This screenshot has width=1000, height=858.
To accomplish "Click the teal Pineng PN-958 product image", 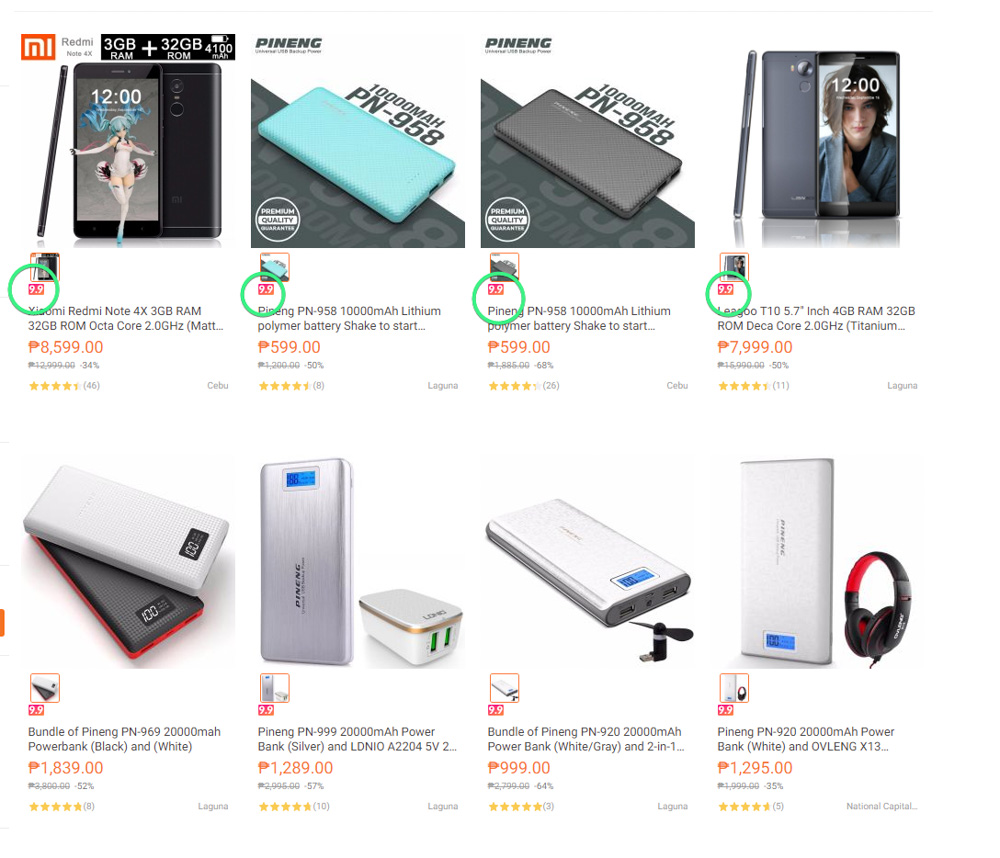I will [x=358, y=141].
